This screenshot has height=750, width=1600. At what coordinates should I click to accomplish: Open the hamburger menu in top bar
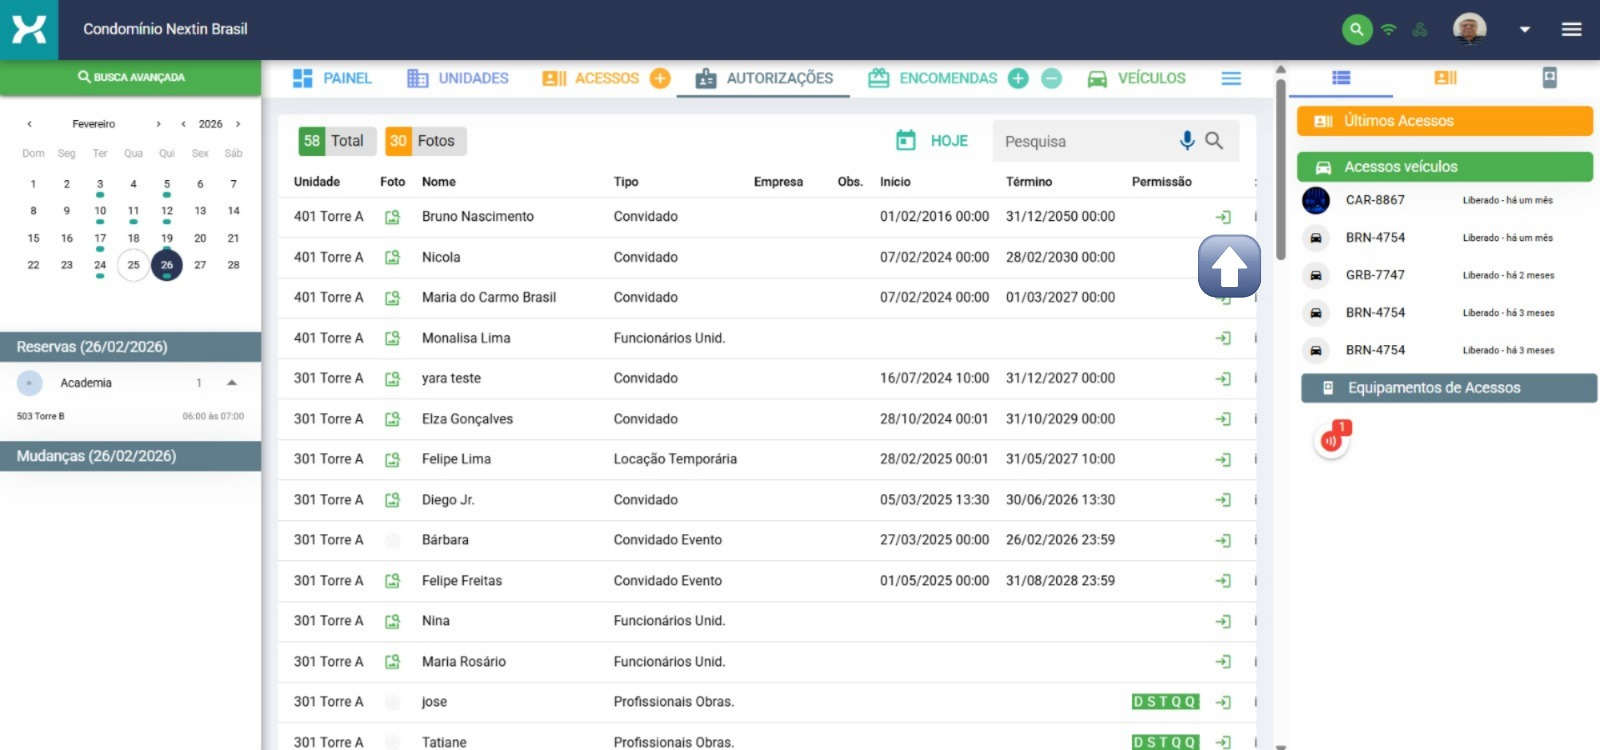(x=1571, y=29)
